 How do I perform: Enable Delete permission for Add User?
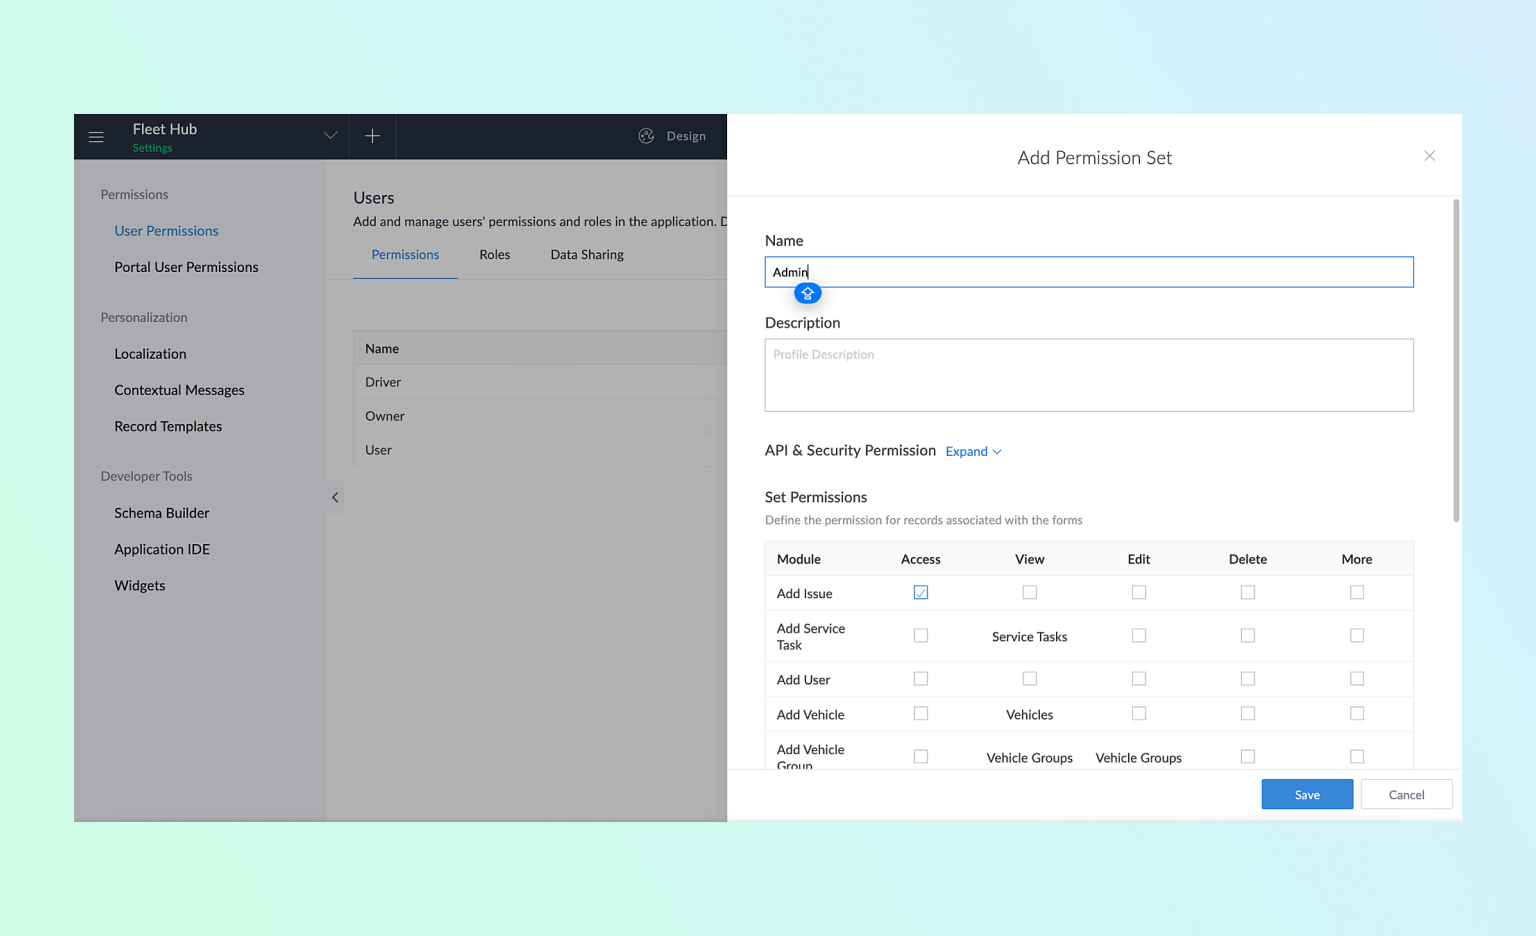click(1247, 679)
